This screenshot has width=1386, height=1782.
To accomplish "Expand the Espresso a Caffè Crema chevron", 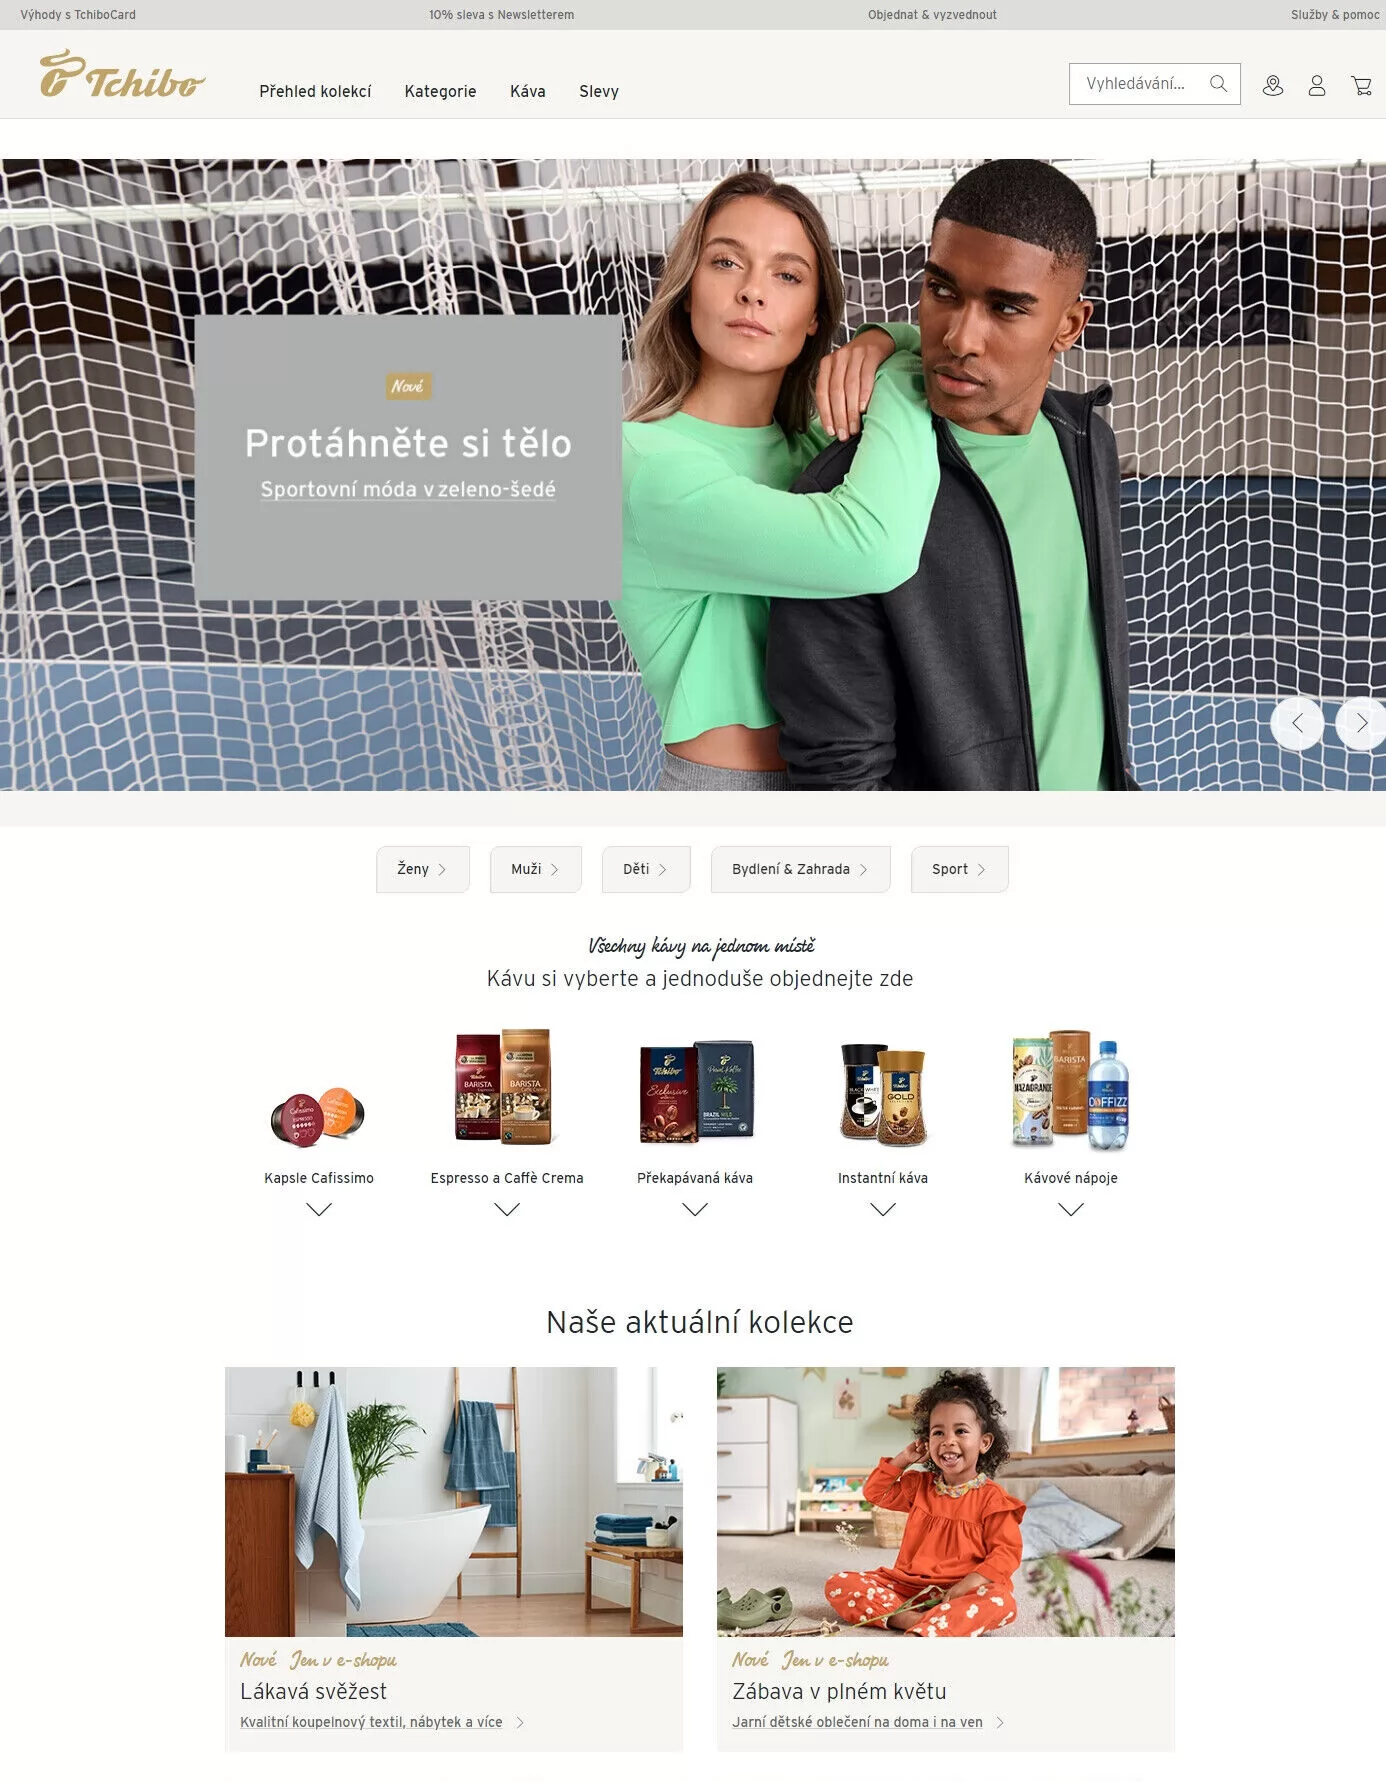I will tap(507, 1209).
